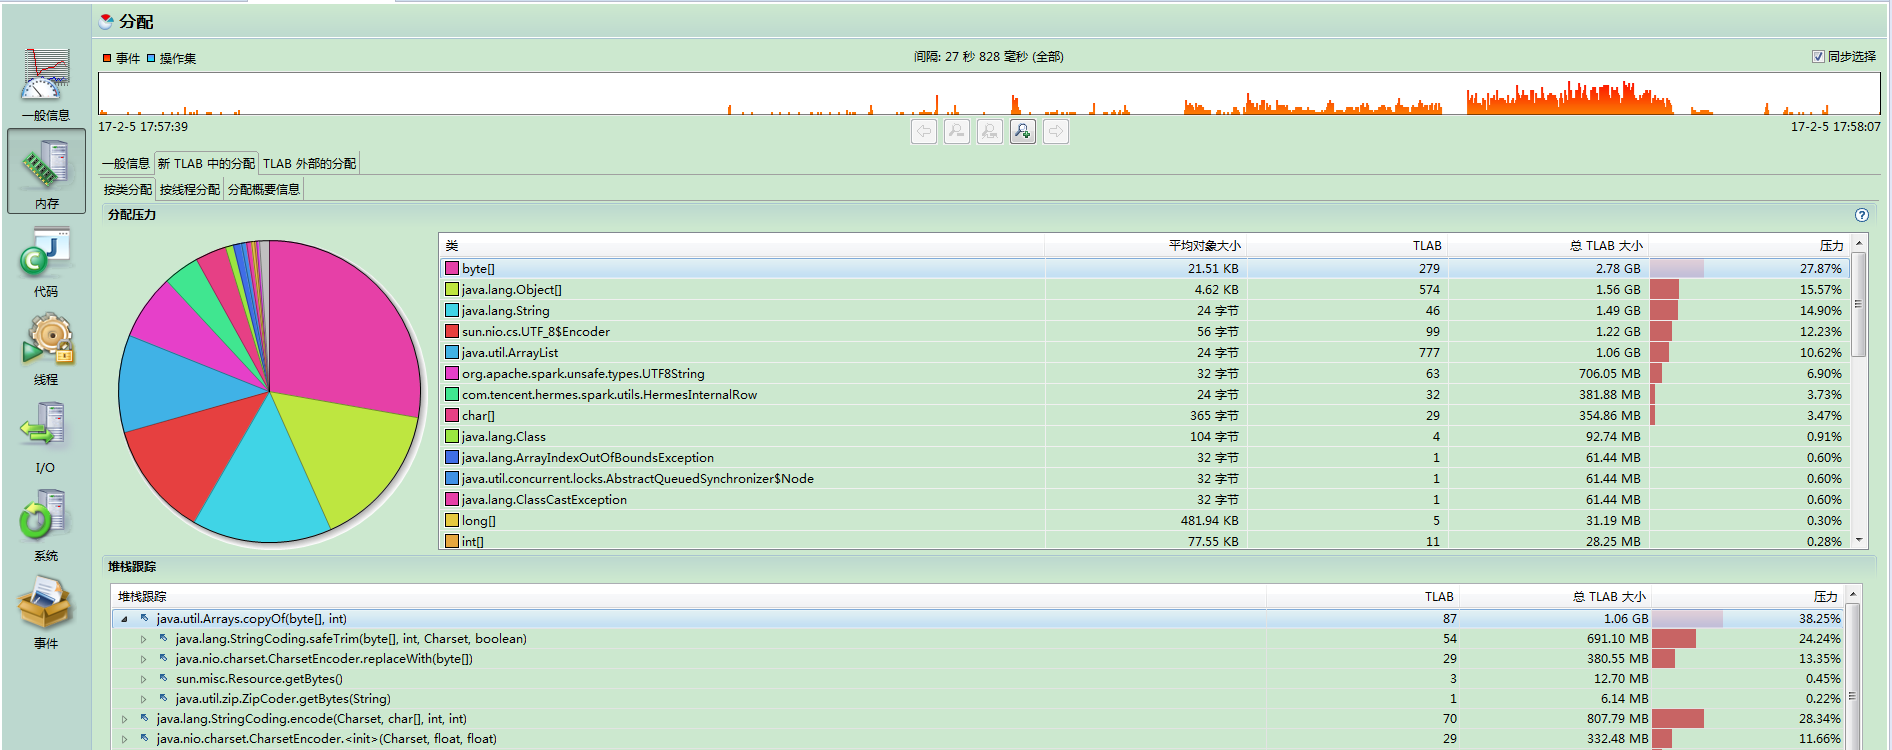This screenshot has height=750, width=1892.
Task: Click the zoom-out magnifier with minus sign
Action: 957,131
